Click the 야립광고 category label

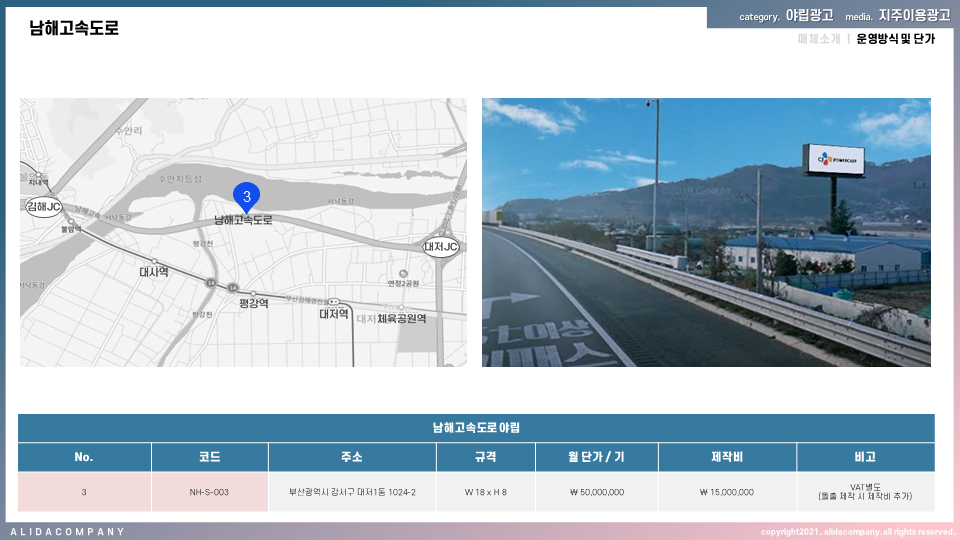coord(809,16)
